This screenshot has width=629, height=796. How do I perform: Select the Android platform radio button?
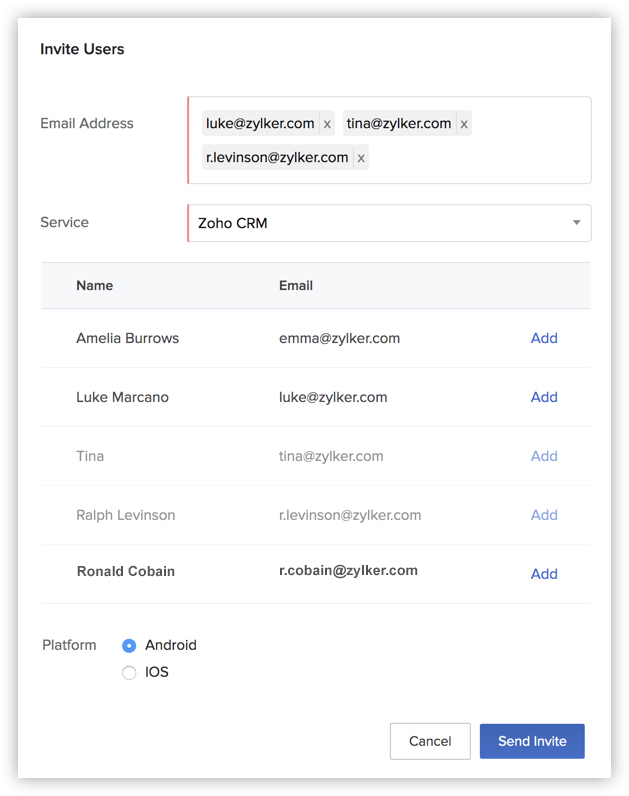pos(129,646)
